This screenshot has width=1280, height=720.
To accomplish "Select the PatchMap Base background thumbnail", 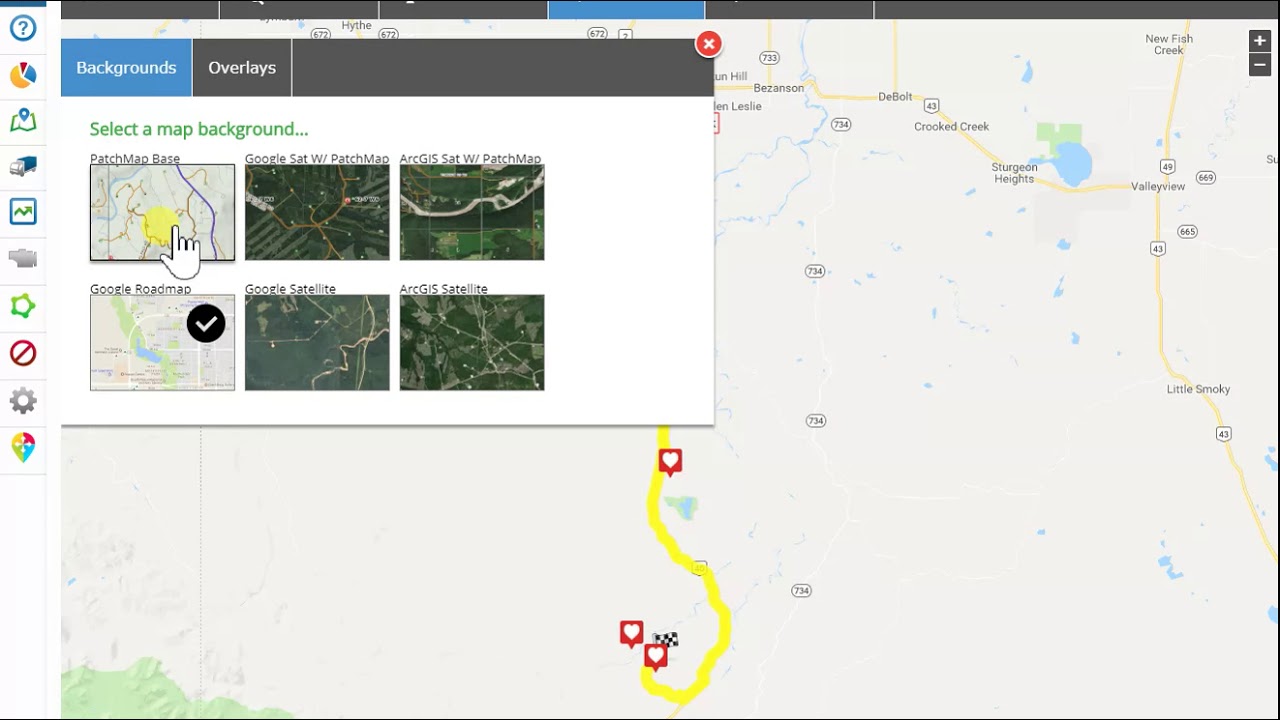I will pos(162,213).
